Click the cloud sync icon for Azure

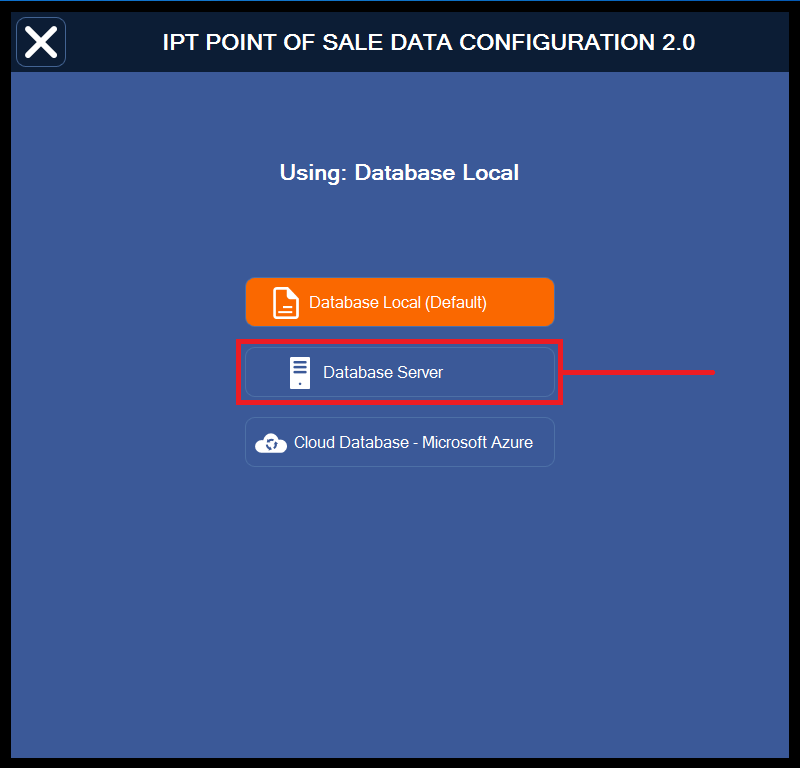(270, 443)
